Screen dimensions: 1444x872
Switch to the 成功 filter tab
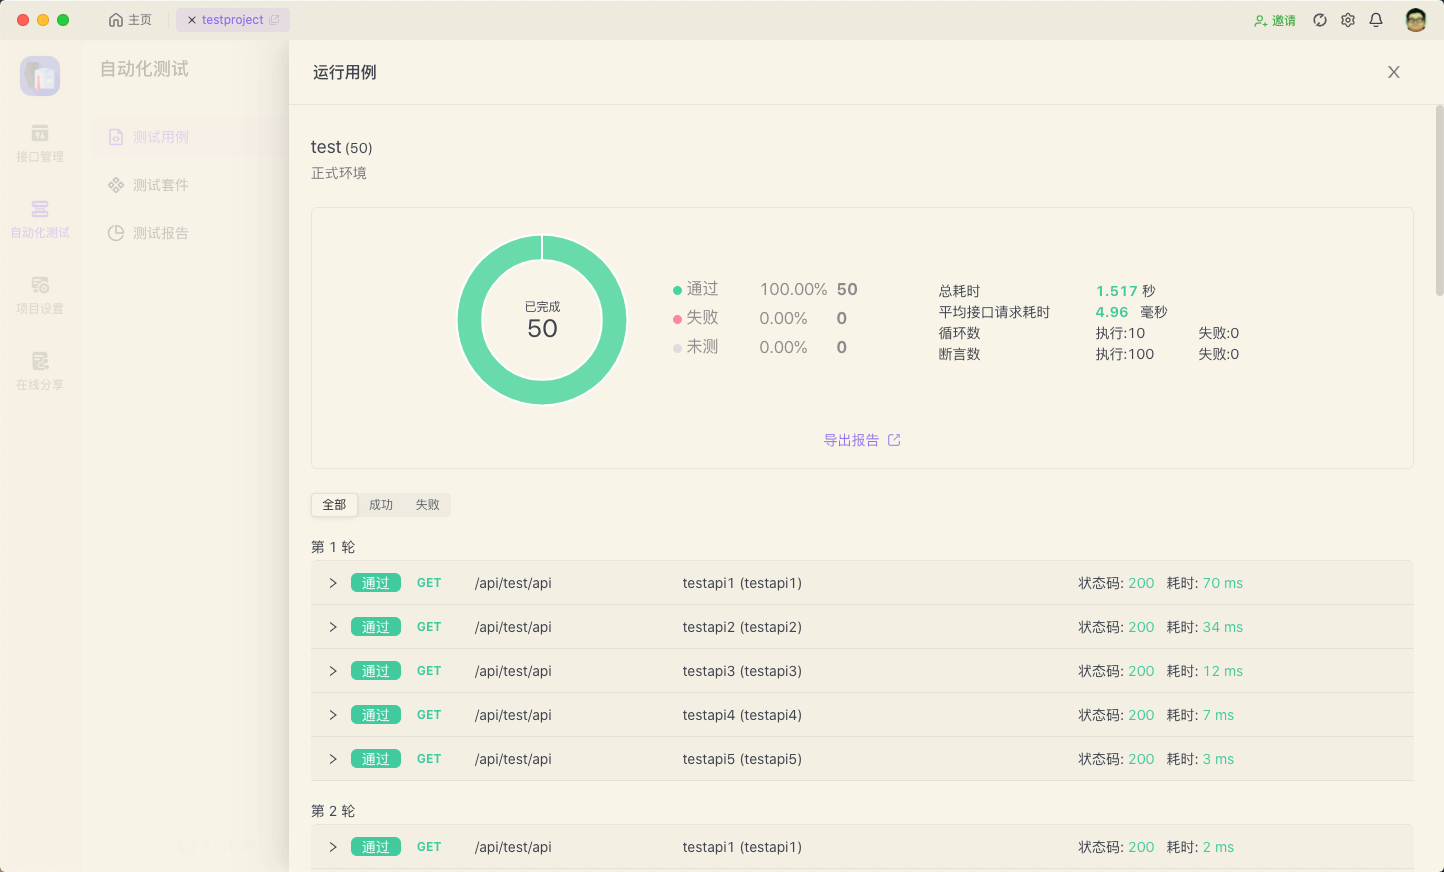pos(381,505)
